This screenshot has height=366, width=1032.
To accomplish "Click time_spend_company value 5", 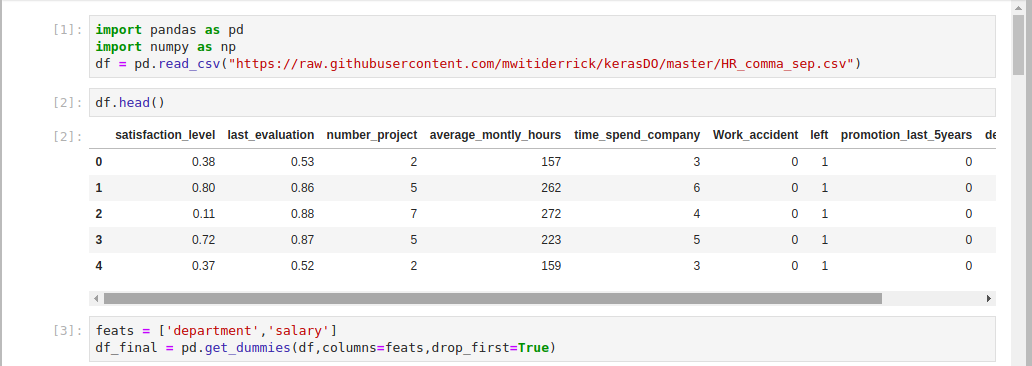I will click(696, 240).
